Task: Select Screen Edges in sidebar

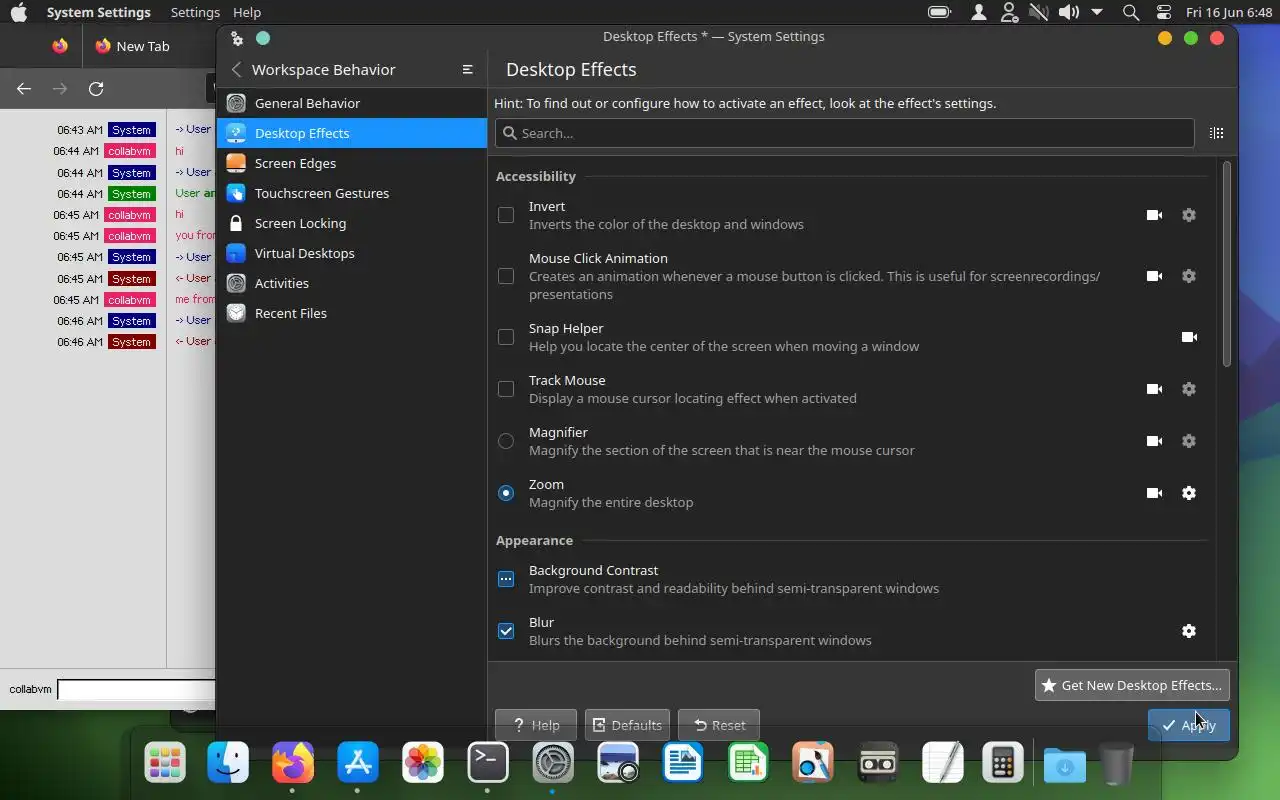Action: (x=352, y=163)
